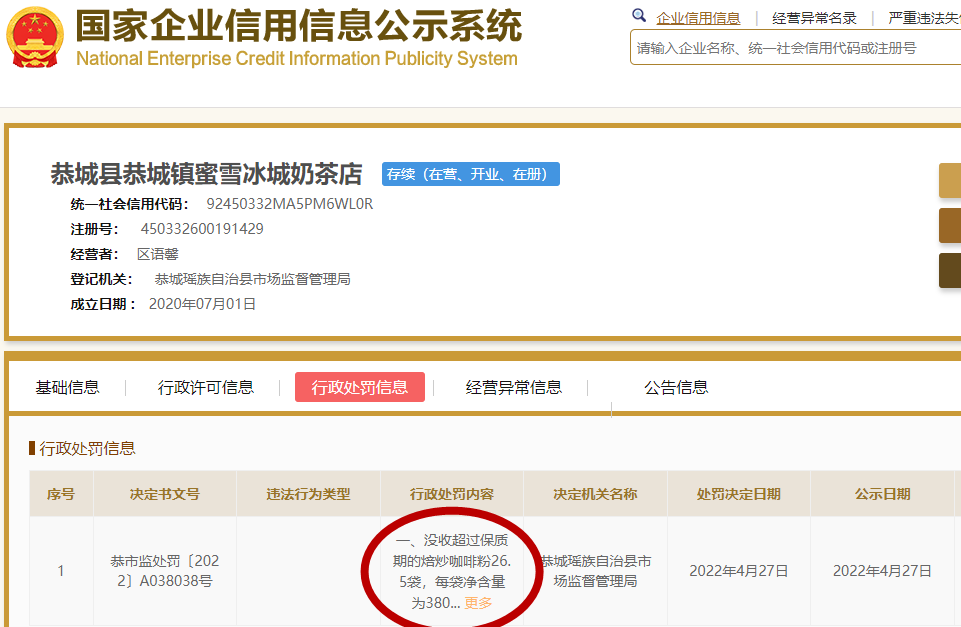Show the 公告信息 tab
The height and width of the screenshot is (627, 961).
[676, 387]
